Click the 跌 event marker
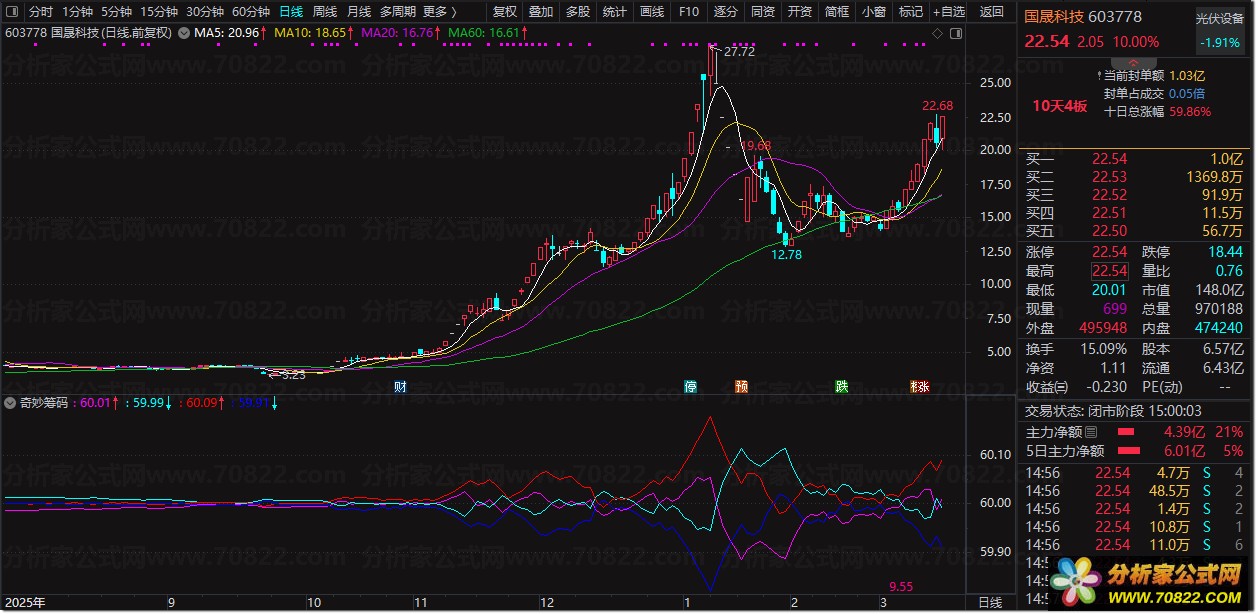 842,386
